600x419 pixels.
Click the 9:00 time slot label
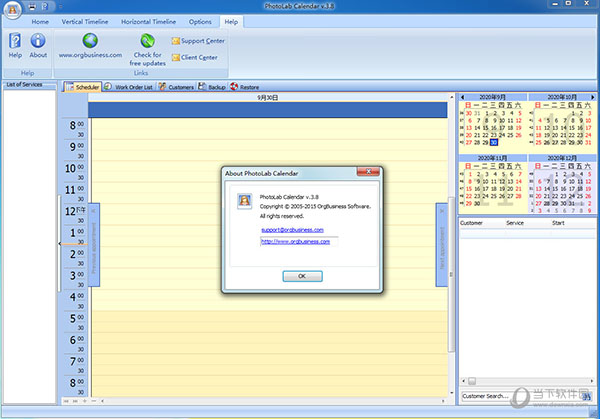[76, 146]
